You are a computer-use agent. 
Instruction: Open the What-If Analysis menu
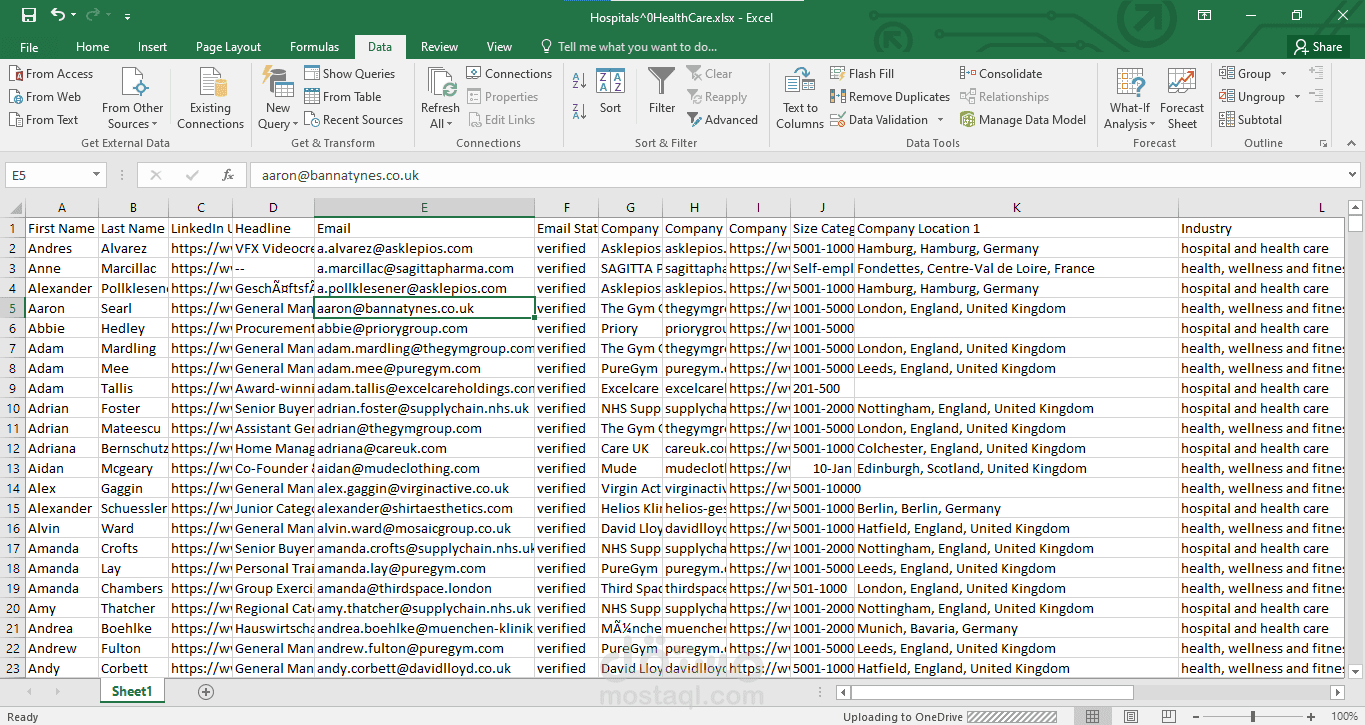point(1129,99)
